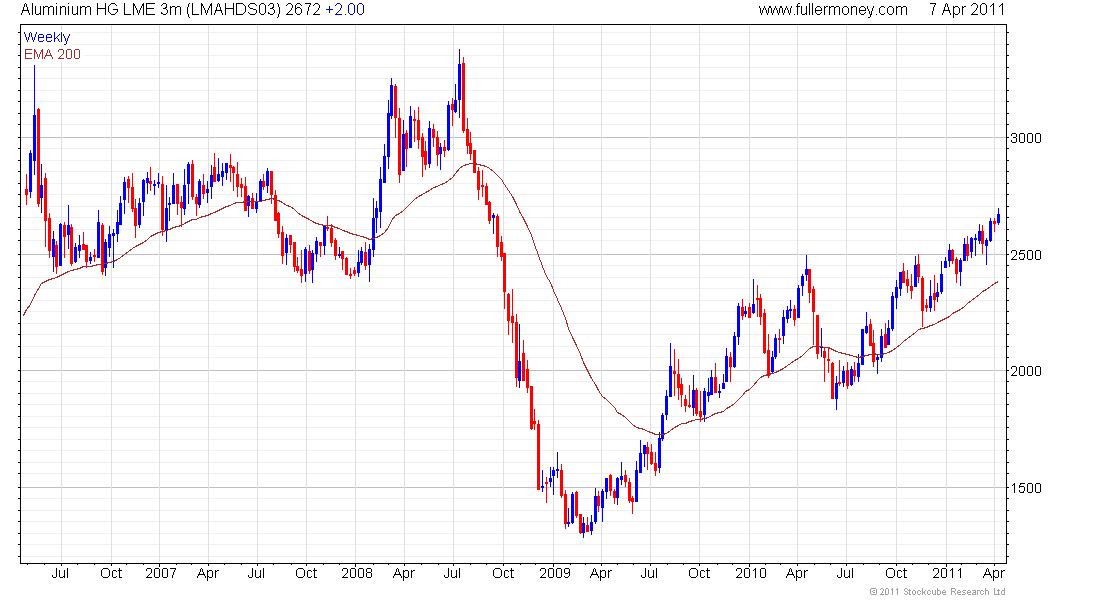The image size is (1100, 600).
Task: Click the 'Oct' label just before 2011
Action: tap(896, 573)
